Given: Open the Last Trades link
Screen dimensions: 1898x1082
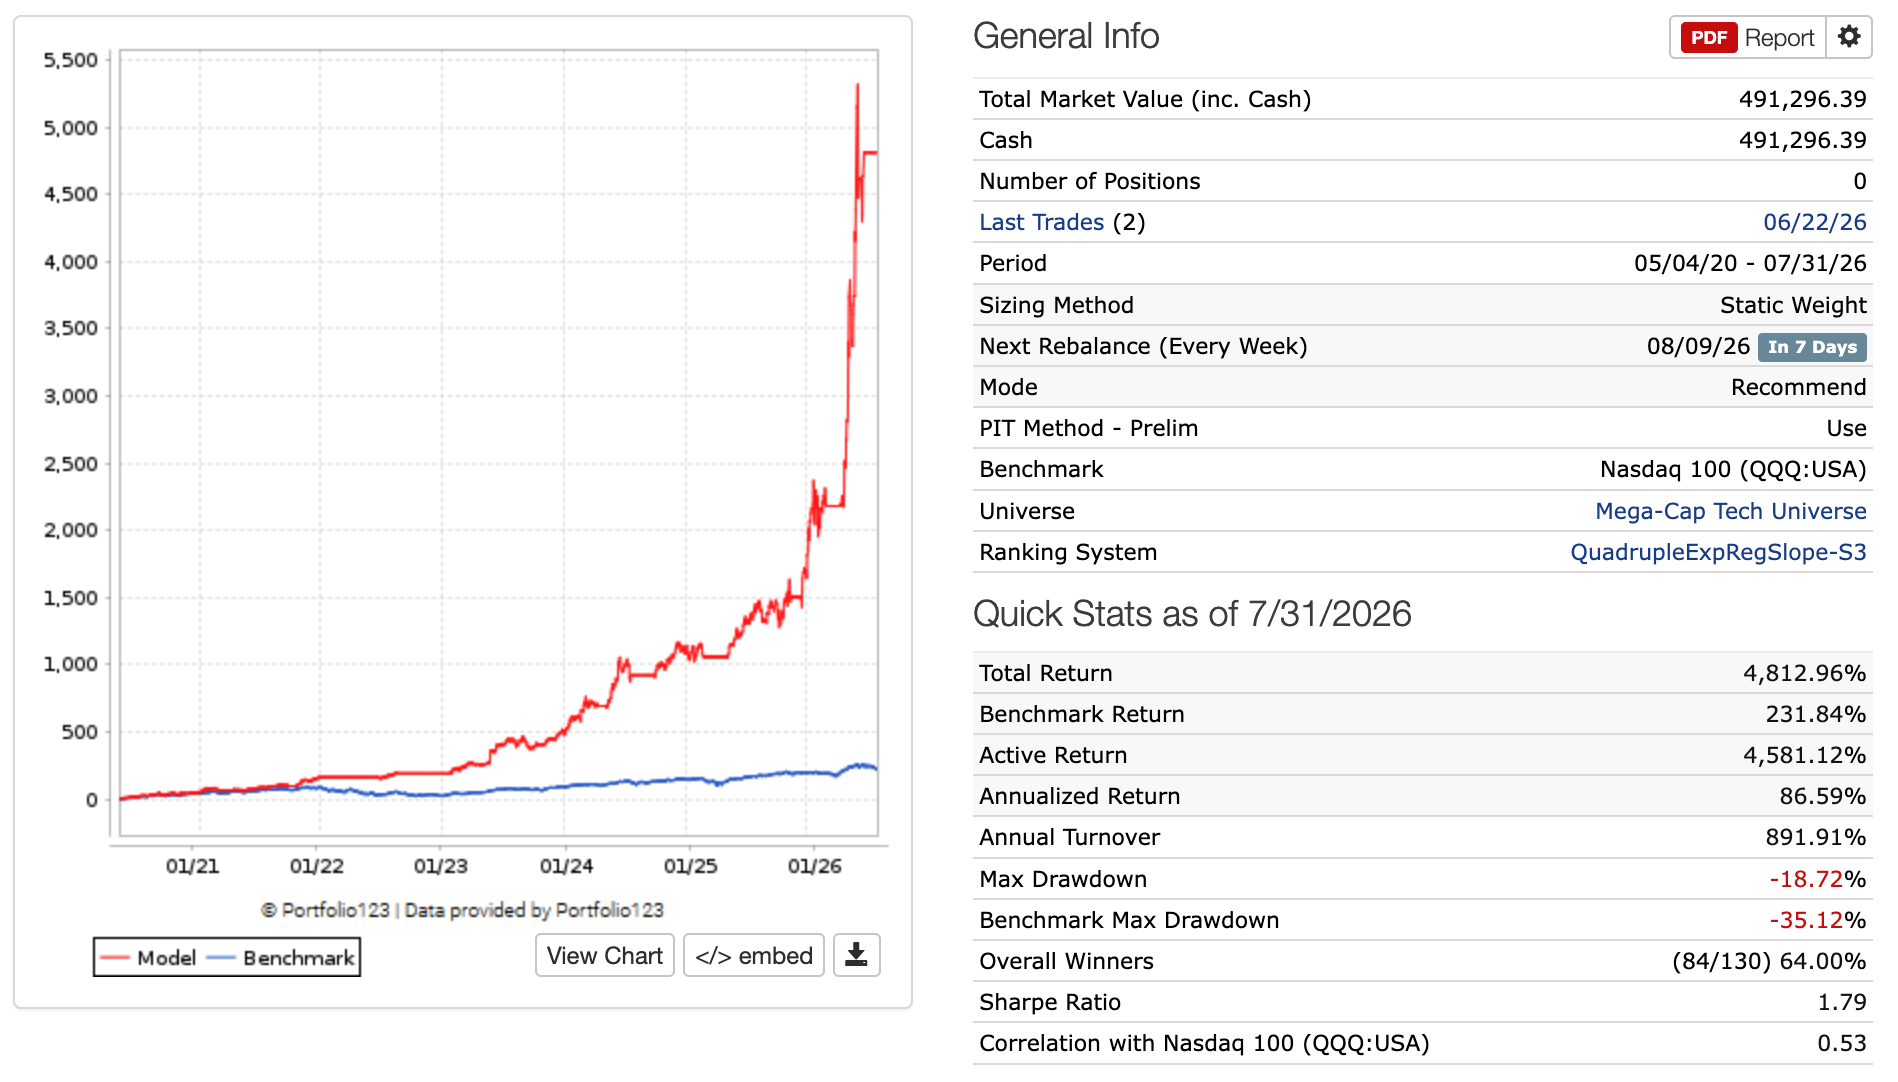Looking at the screenshot, I should 1041,222.
